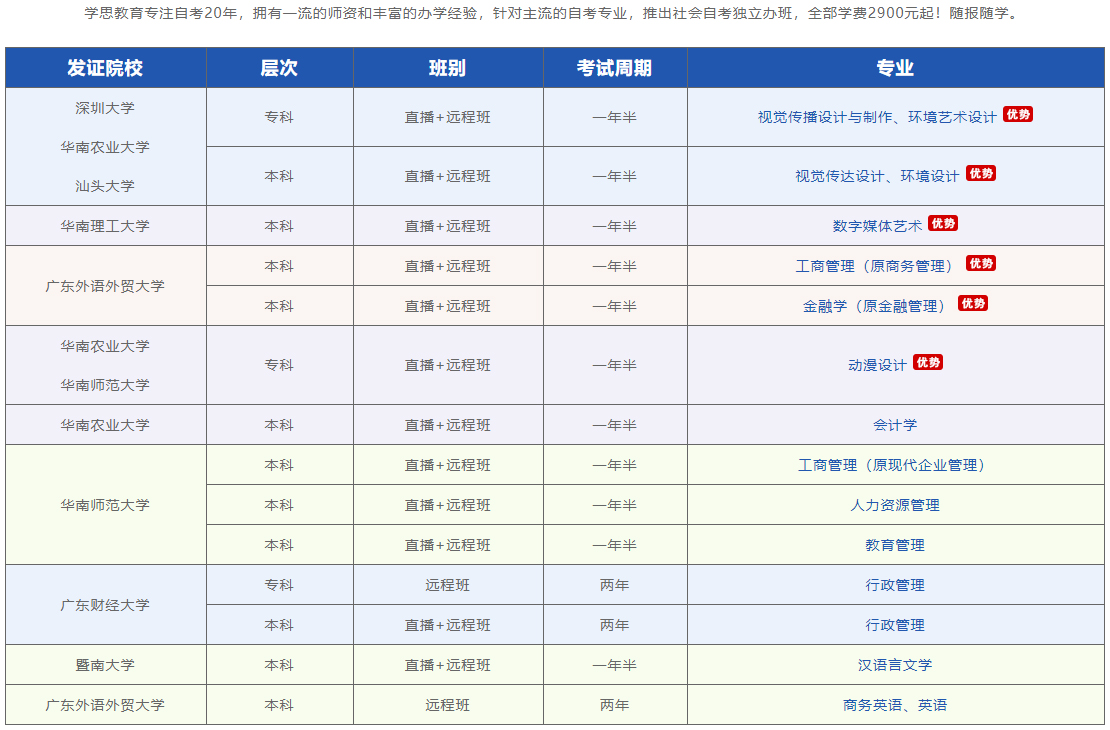Click 远程班 in the 专科 行政管理 row
Image resolution: width=1110 pixels, height=730 pixels.
point(447,586)
